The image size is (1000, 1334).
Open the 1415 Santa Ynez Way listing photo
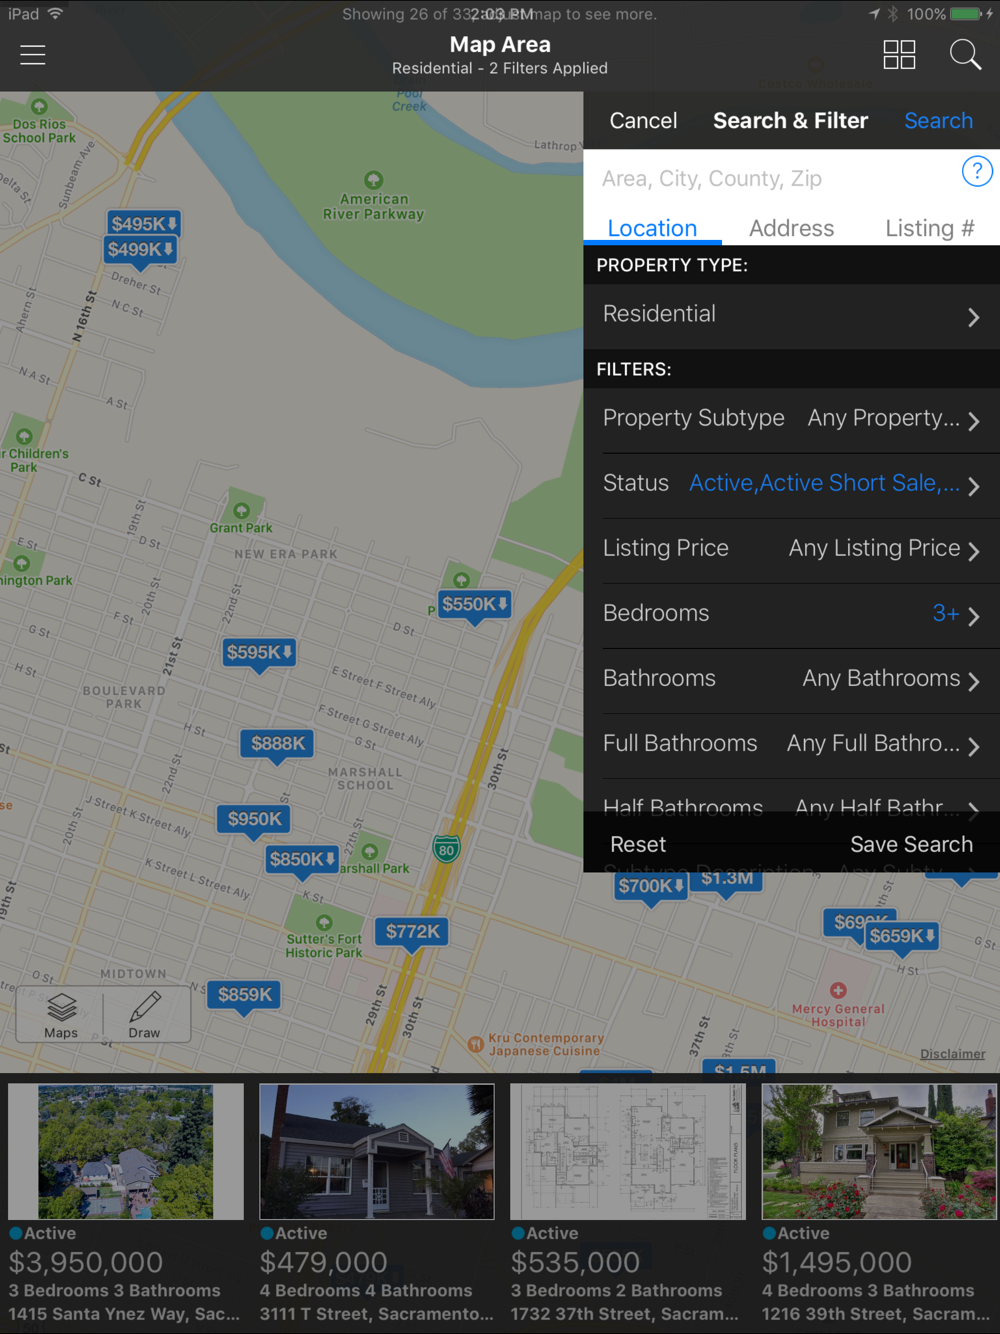[125, 1151]
